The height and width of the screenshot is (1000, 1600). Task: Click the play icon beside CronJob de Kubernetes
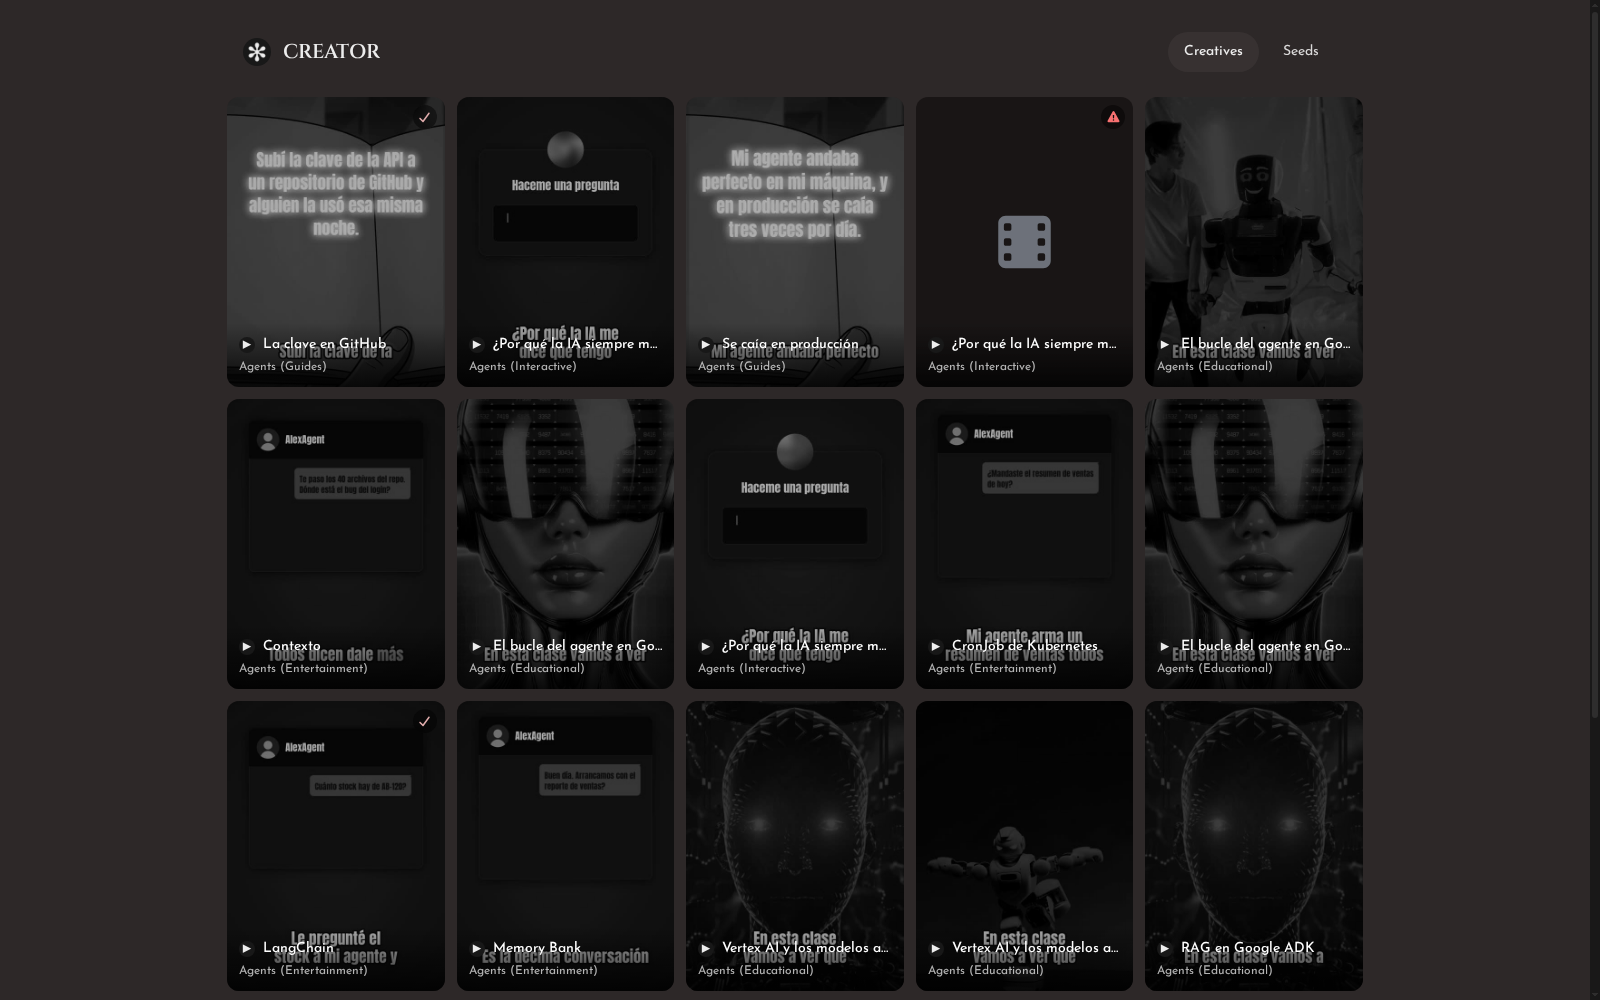click(936, 646)
